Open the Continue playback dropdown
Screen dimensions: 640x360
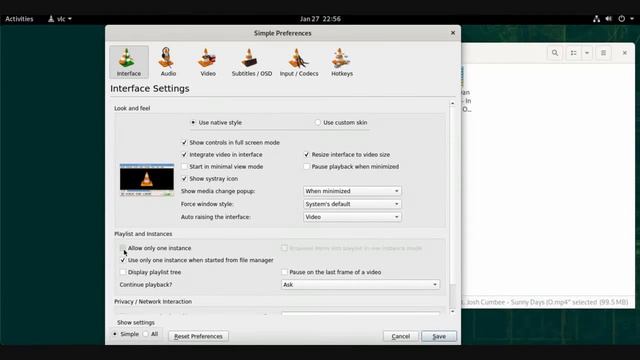click(360, 284)
